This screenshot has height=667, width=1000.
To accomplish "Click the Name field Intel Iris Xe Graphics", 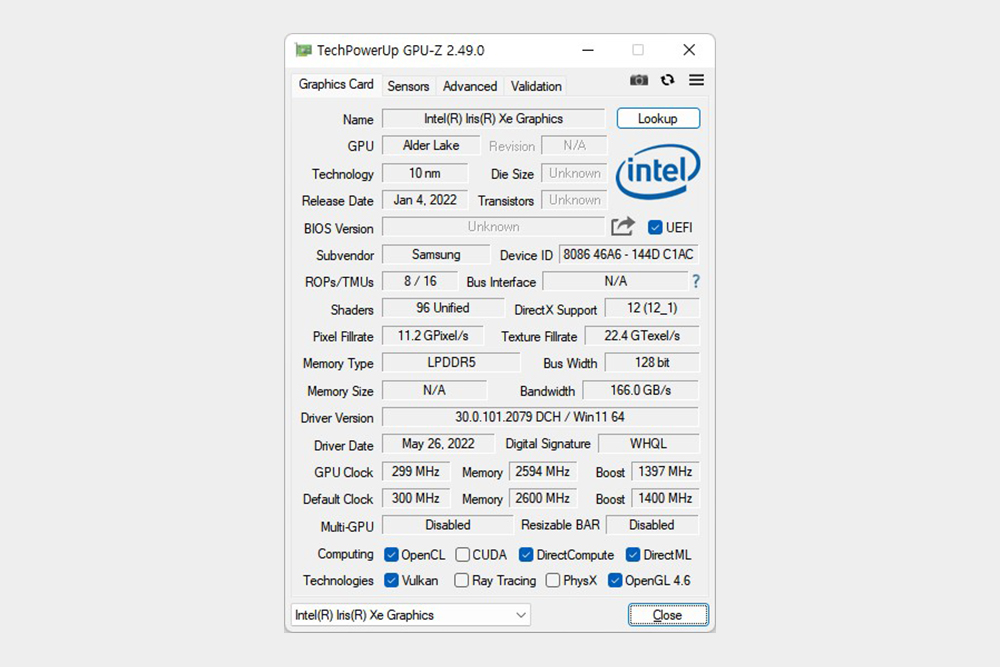I will (x=494, y=119).
